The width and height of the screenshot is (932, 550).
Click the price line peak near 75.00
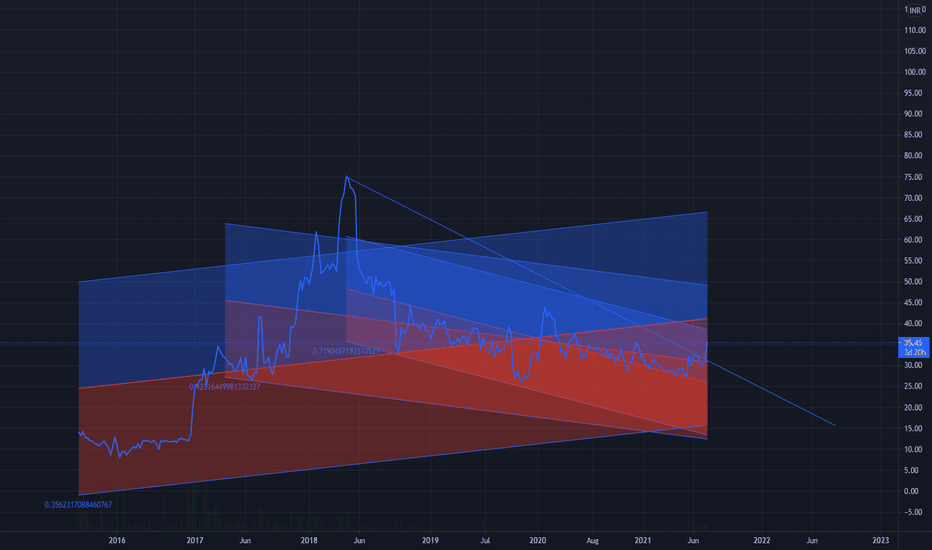click(x=347, y=177)
